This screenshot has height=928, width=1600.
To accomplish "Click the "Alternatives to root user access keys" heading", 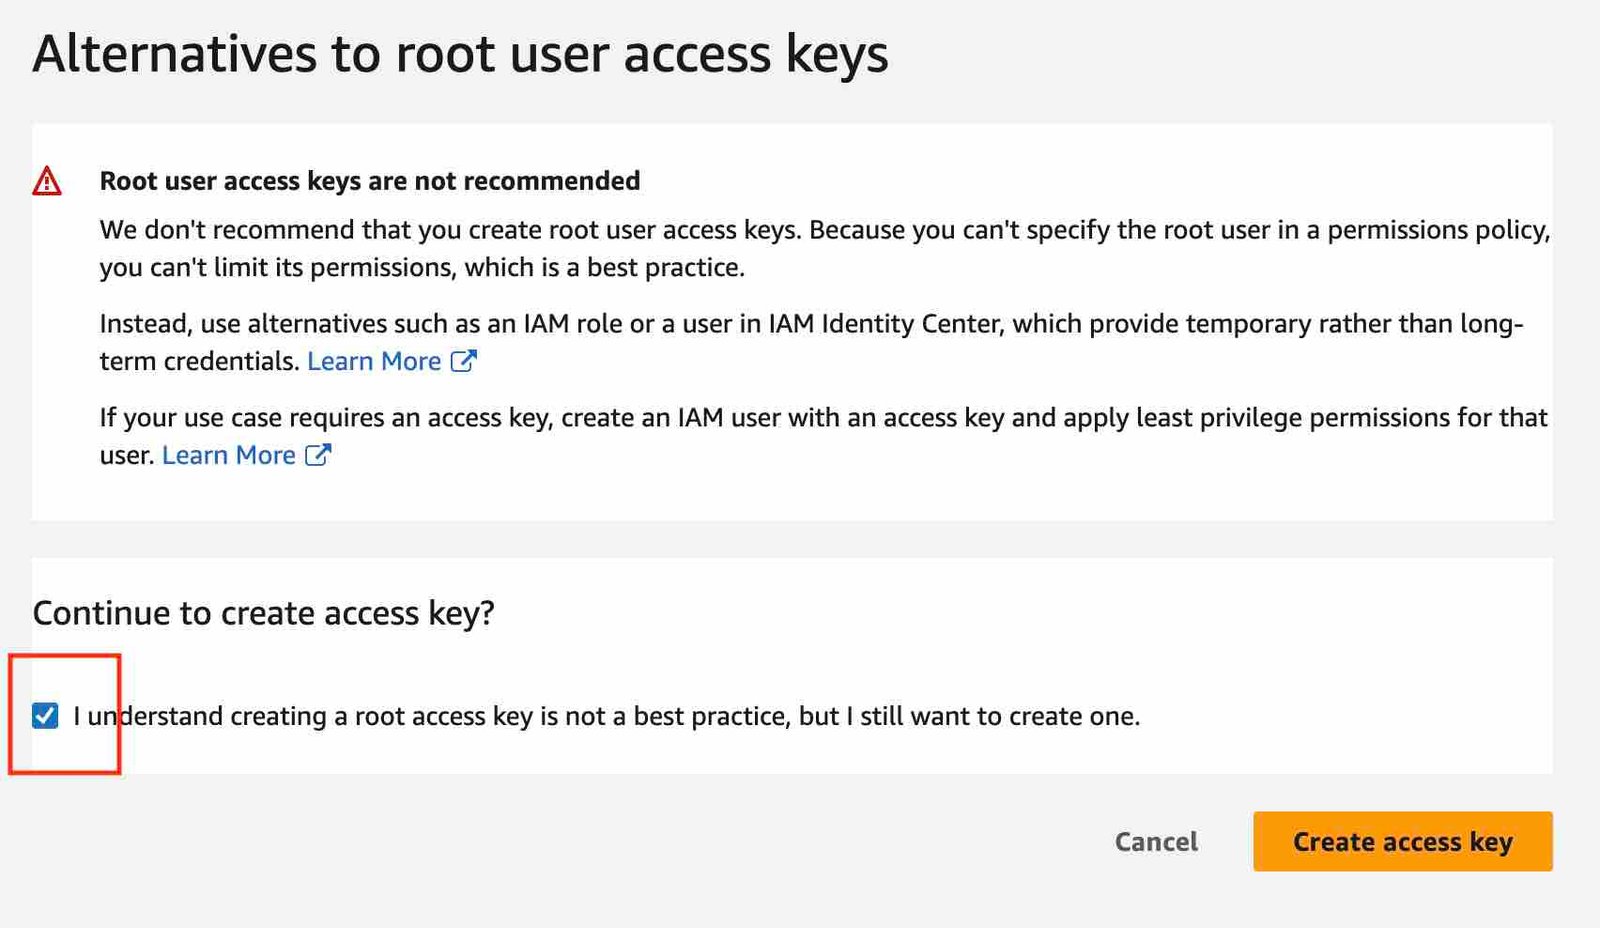I will coord(460,54).
